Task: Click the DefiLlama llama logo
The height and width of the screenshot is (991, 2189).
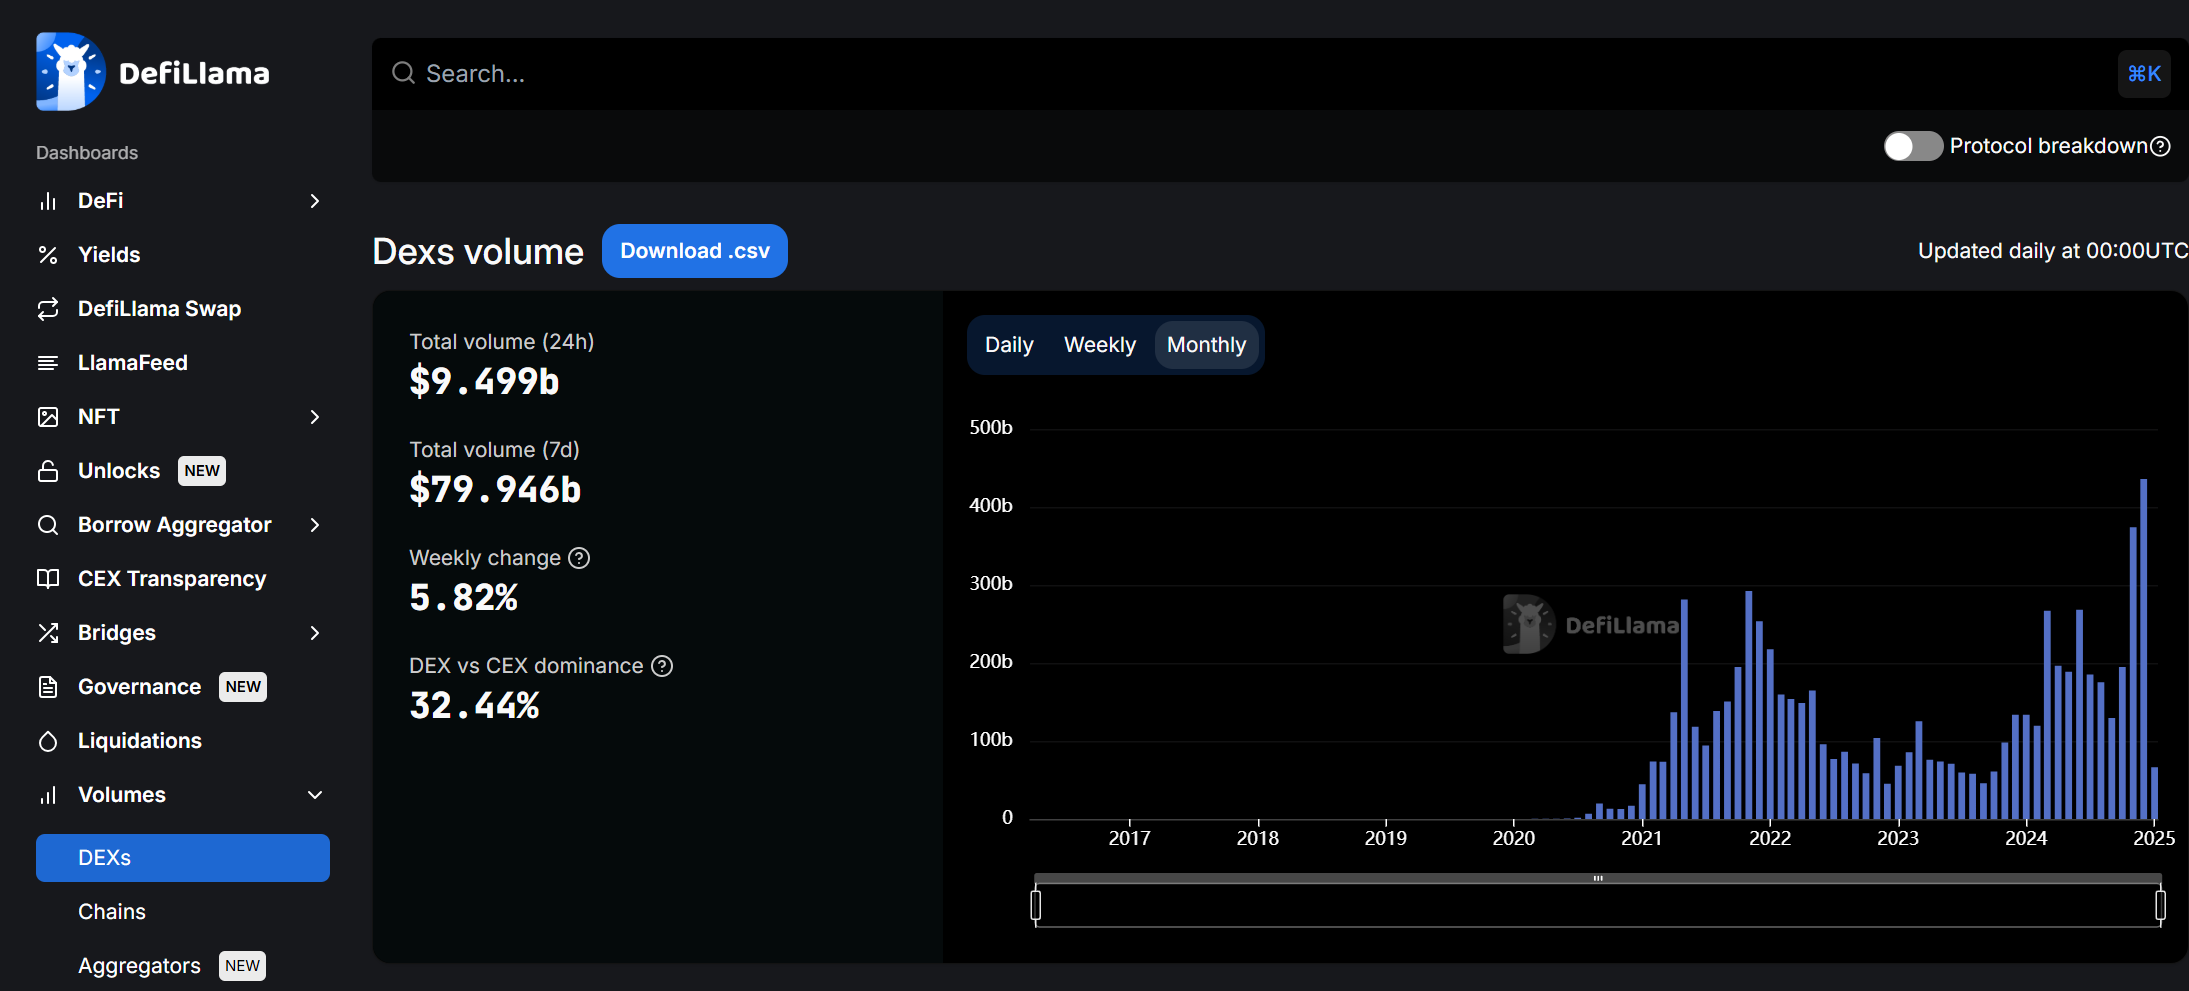Action: (x=70, y=72)
